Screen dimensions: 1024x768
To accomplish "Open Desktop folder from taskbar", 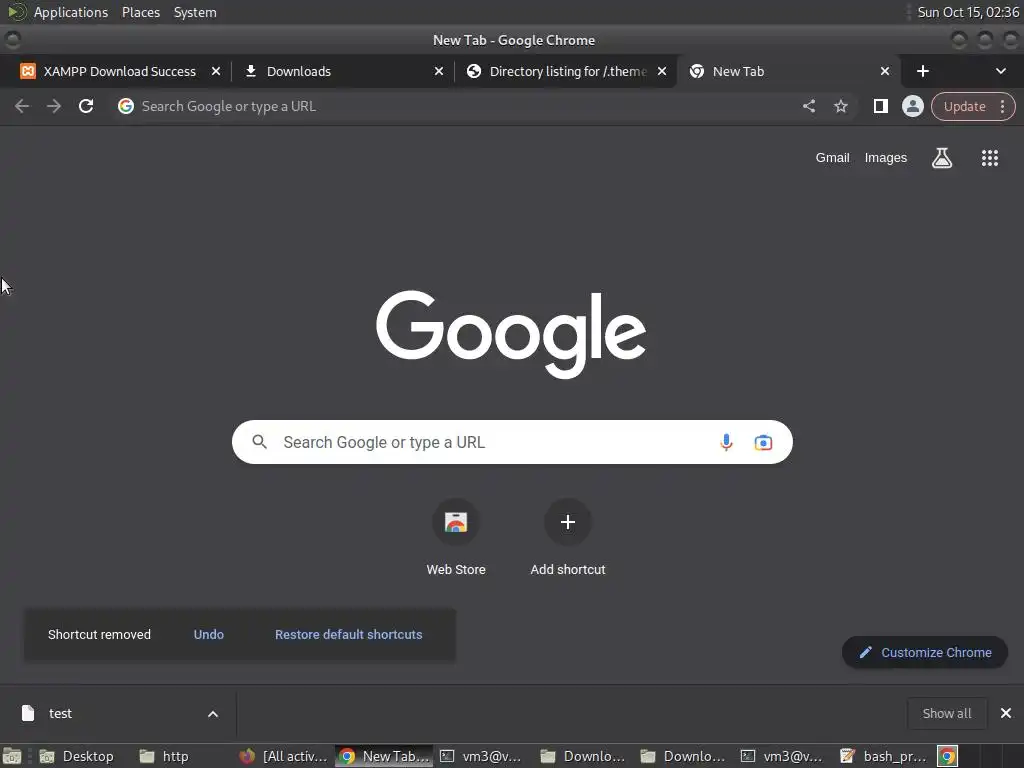I will (77, 756).
